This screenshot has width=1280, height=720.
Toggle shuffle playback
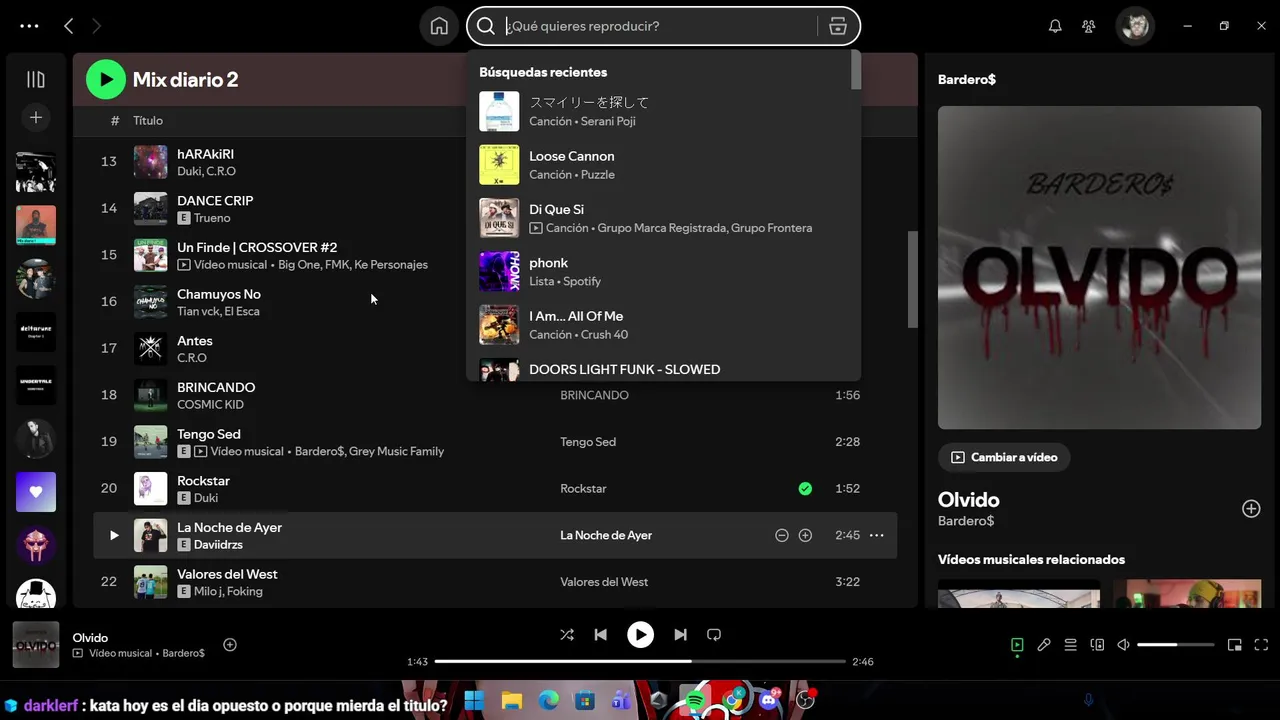[x=567, y=634]
